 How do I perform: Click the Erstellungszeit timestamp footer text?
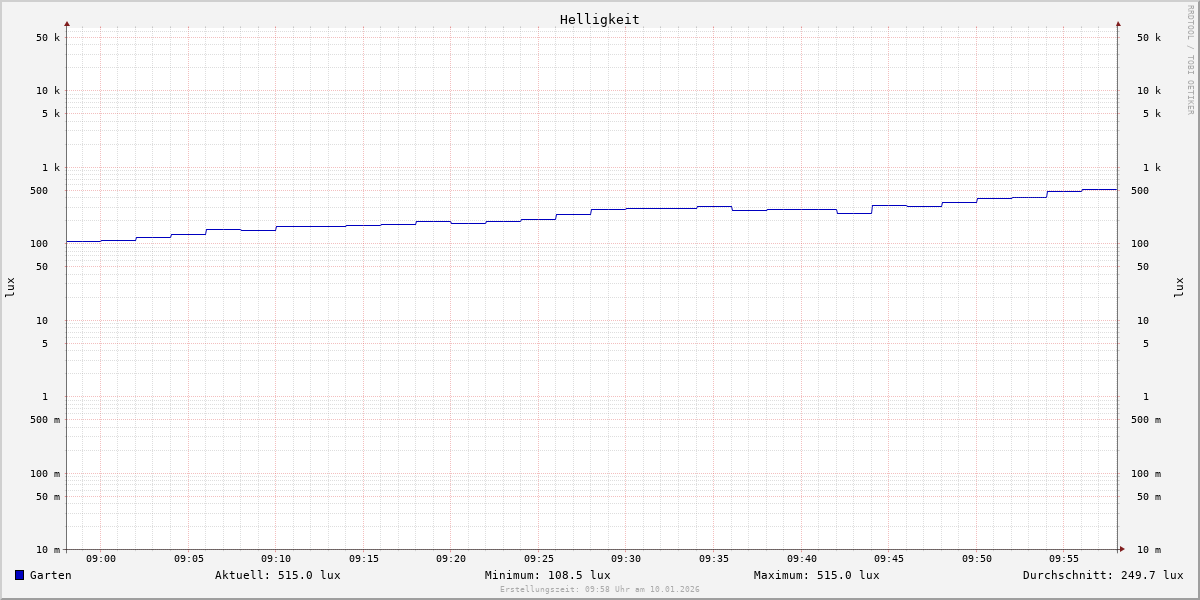click(x=599, y=589)
